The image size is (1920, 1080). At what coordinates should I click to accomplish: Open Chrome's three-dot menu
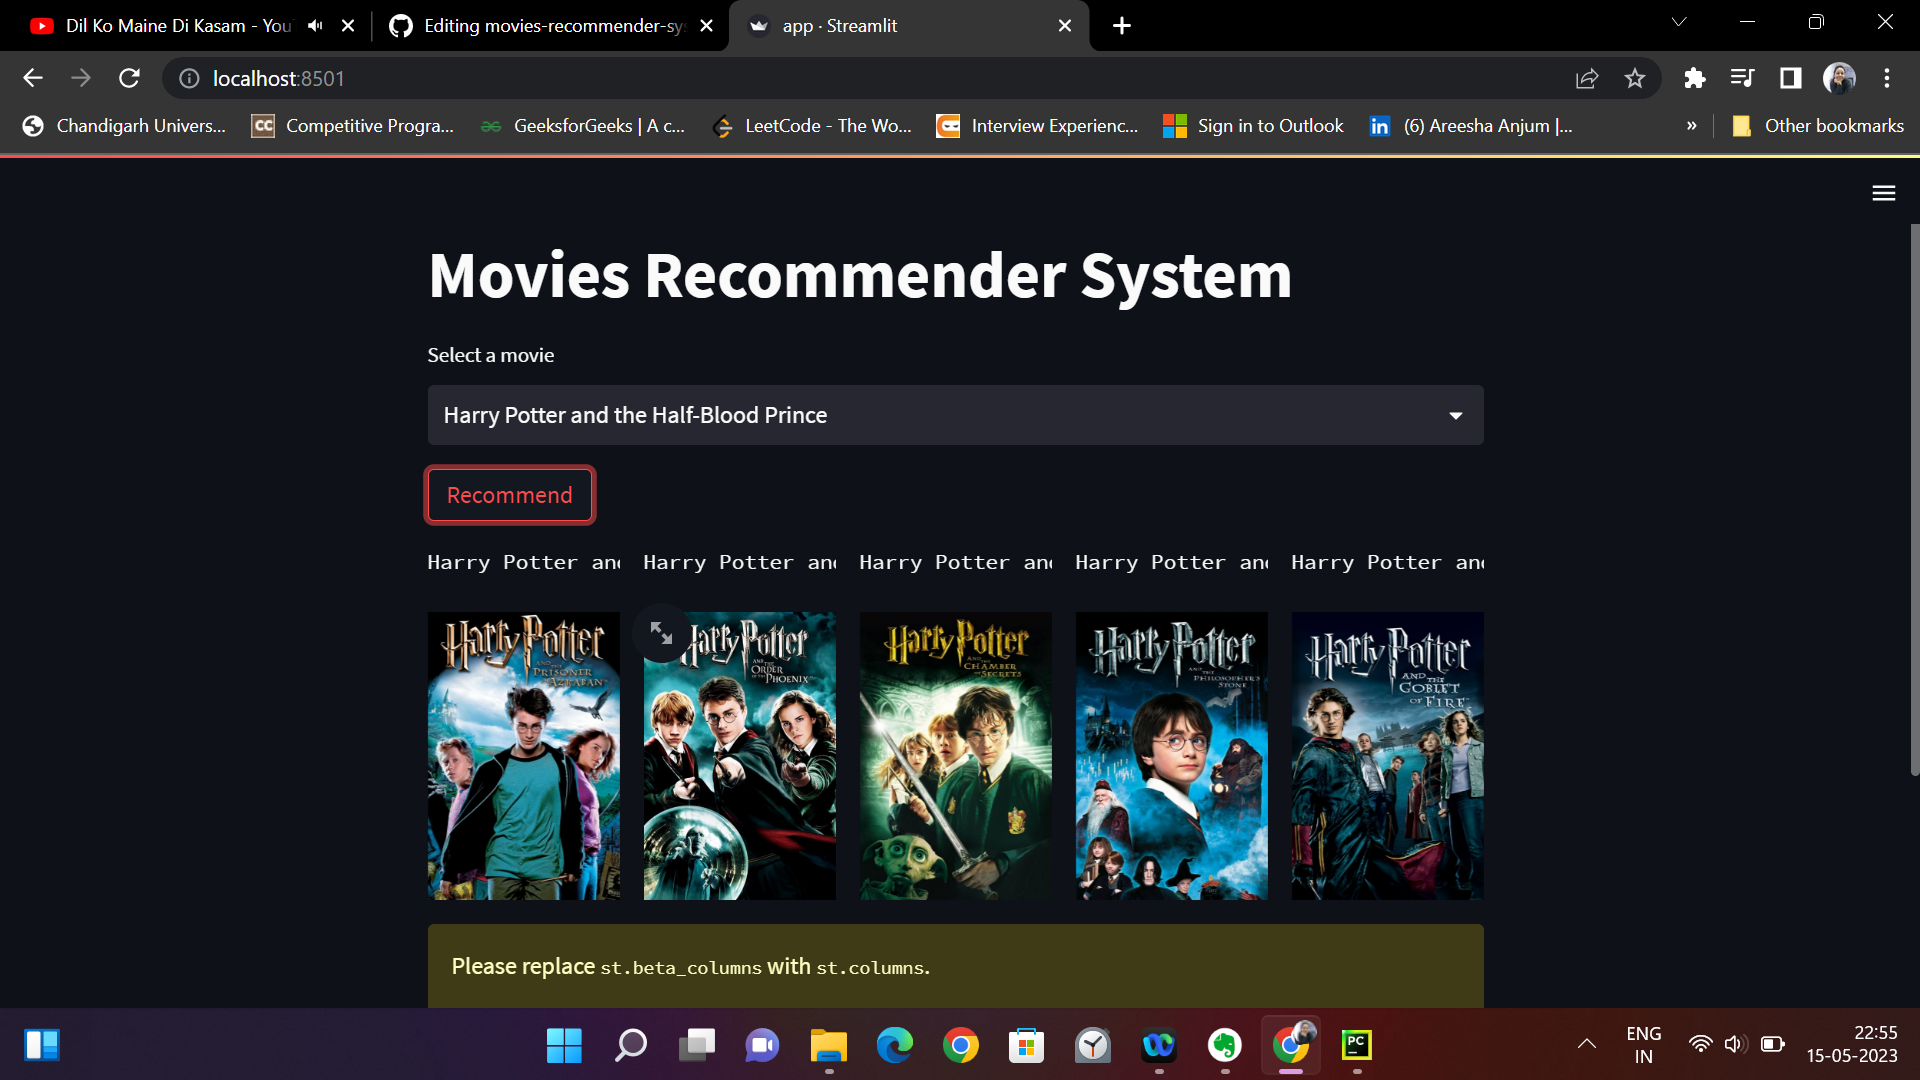1888,78
